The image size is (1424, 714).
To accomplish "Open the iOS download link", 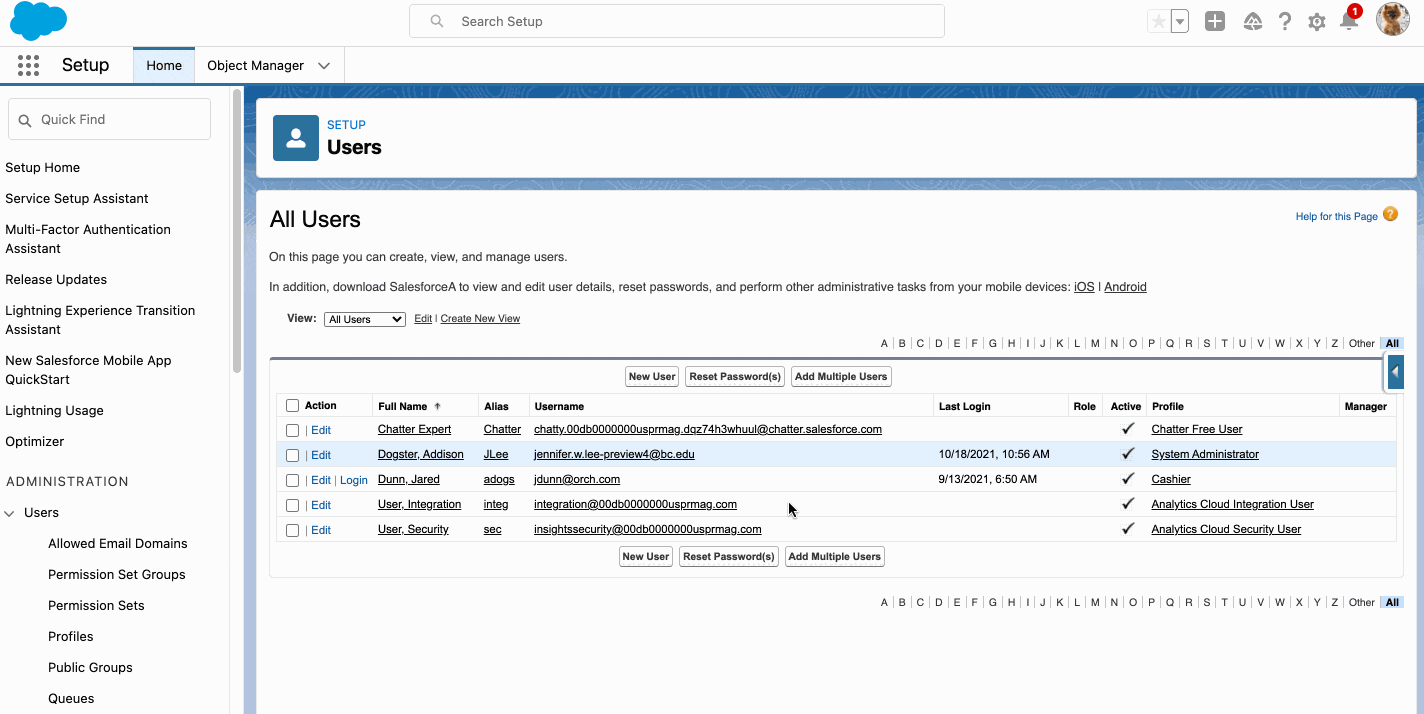I will 1084,287.
